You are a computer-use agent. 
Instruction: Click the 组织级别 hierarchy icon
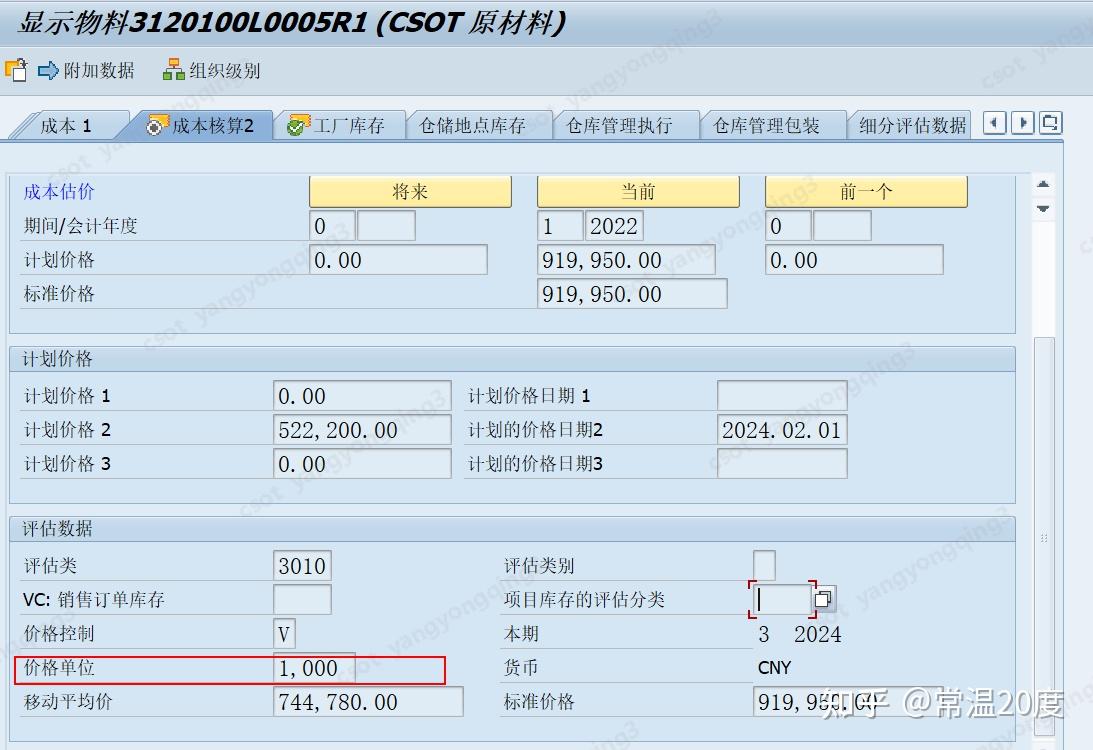[x=173, y=70]
